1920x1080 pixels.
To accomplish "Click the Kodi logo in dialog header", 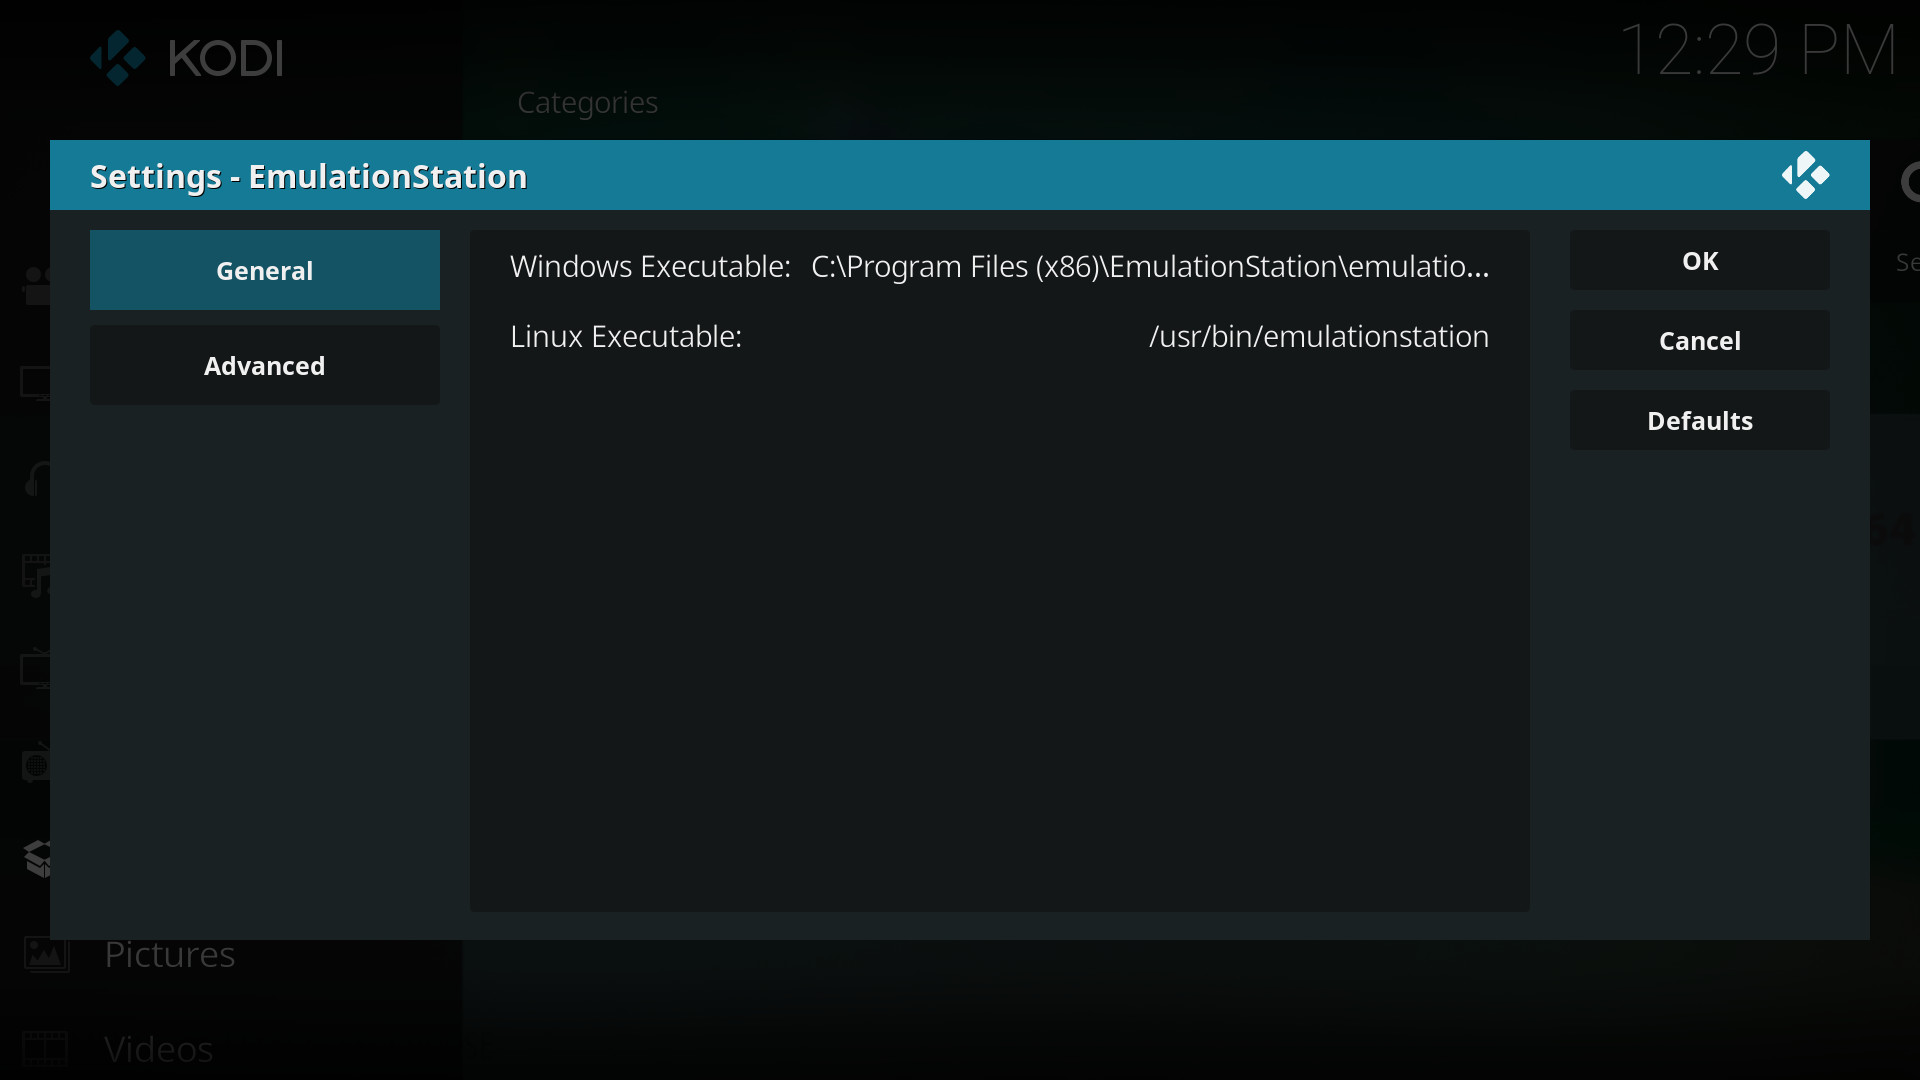I will 1805,176.
